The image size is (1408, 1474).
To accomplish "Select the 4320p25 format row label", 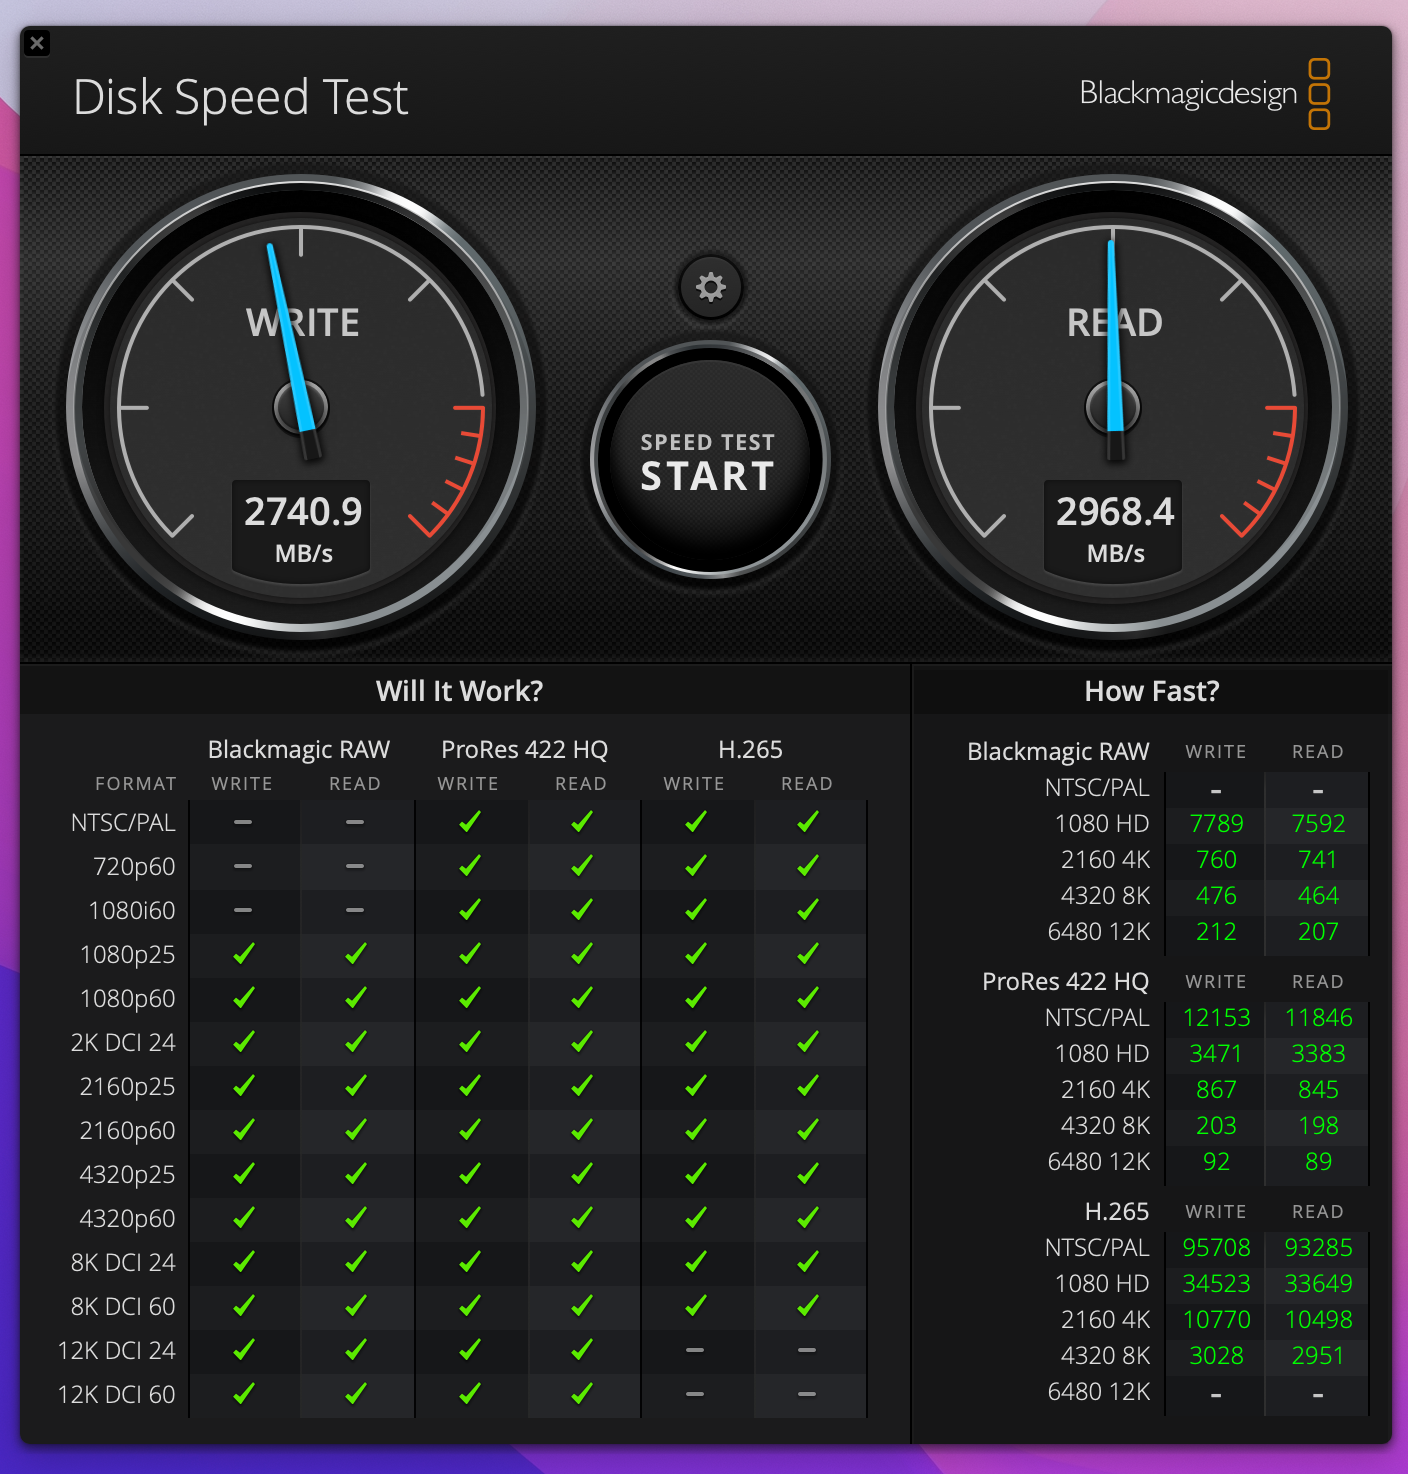I will tap(128, 1174).
